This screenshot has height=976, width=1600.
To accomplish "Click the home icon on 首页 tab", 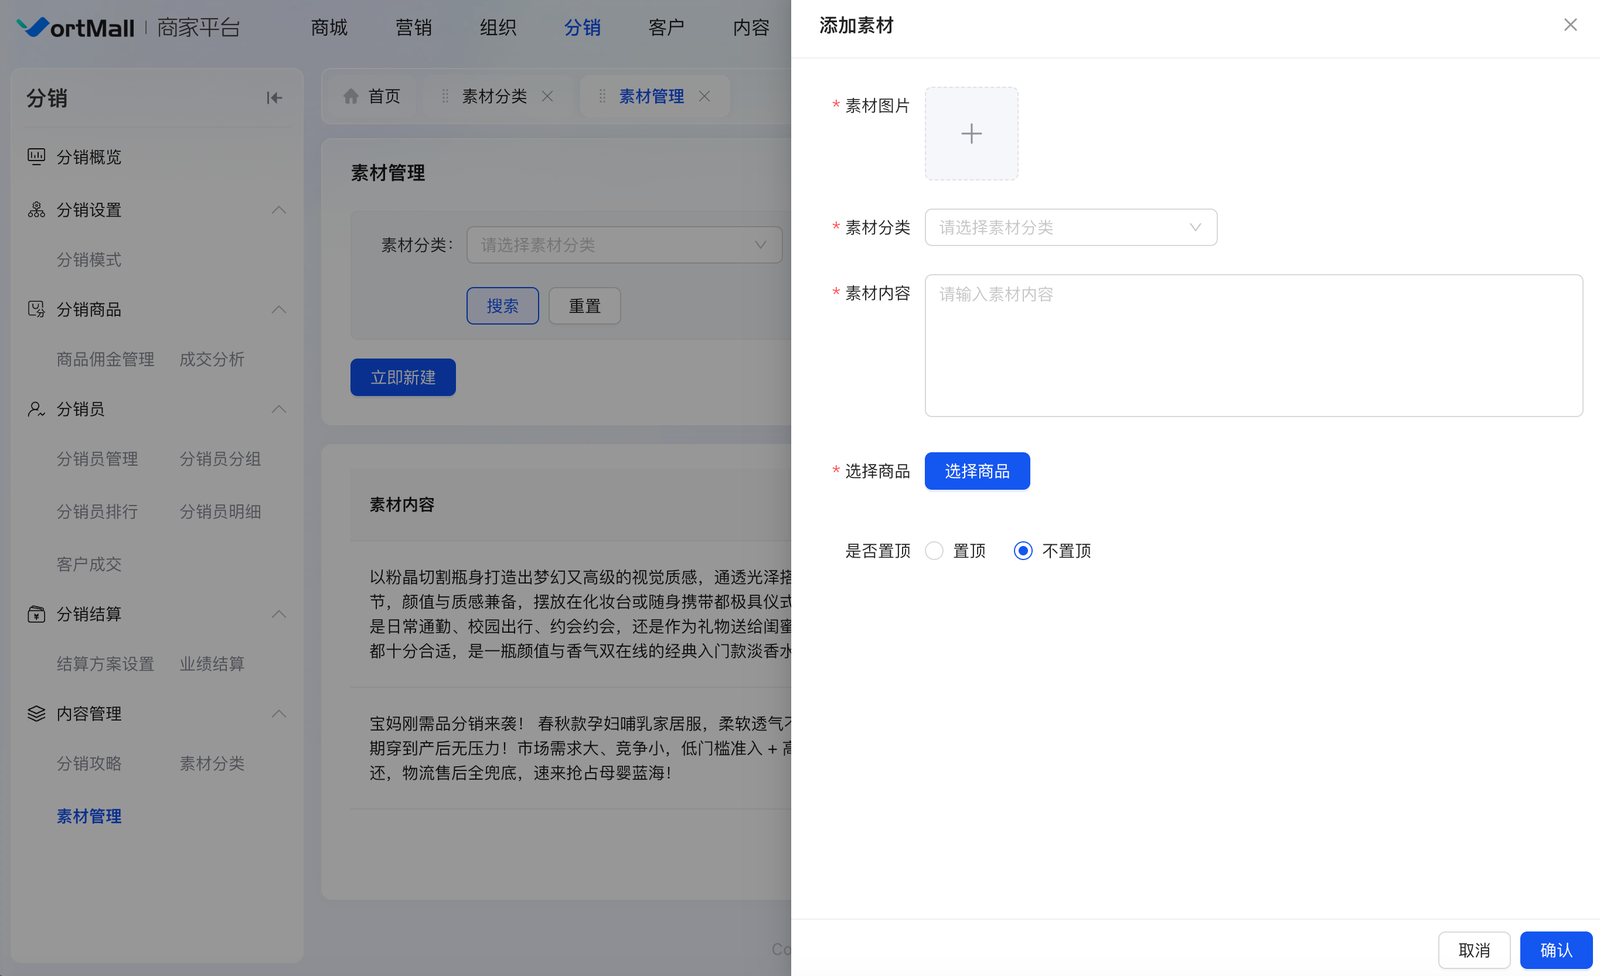I will [x=351, y=97].
